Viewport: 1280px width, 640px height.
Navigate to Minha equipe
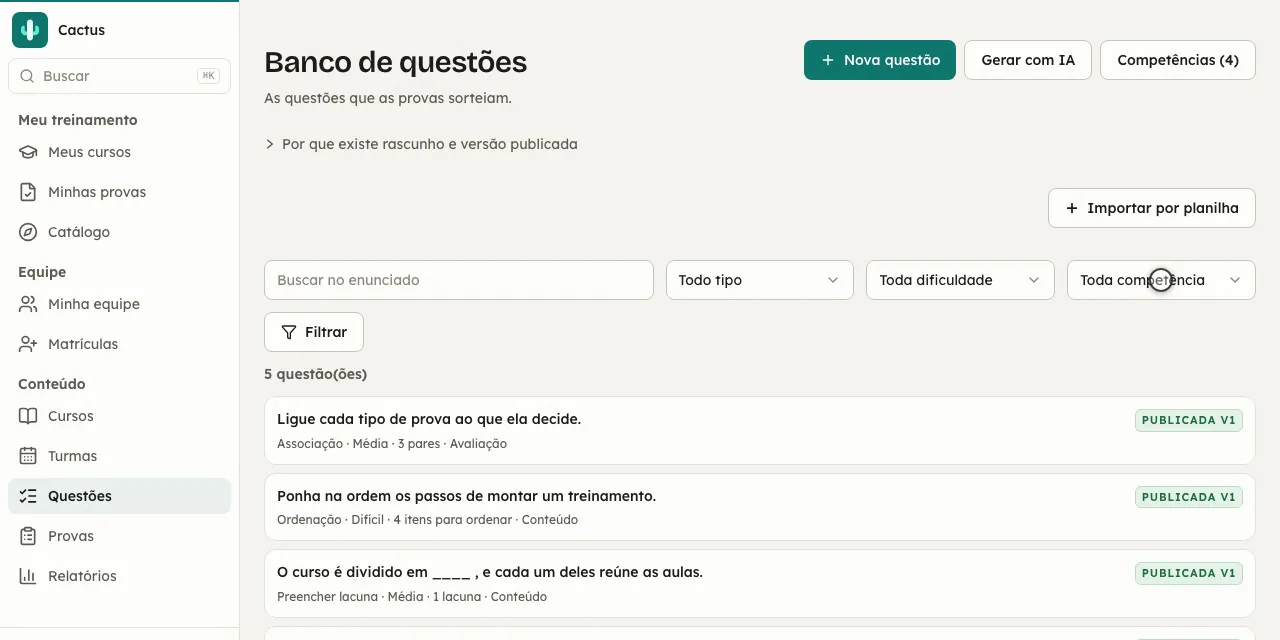[119, 304]
